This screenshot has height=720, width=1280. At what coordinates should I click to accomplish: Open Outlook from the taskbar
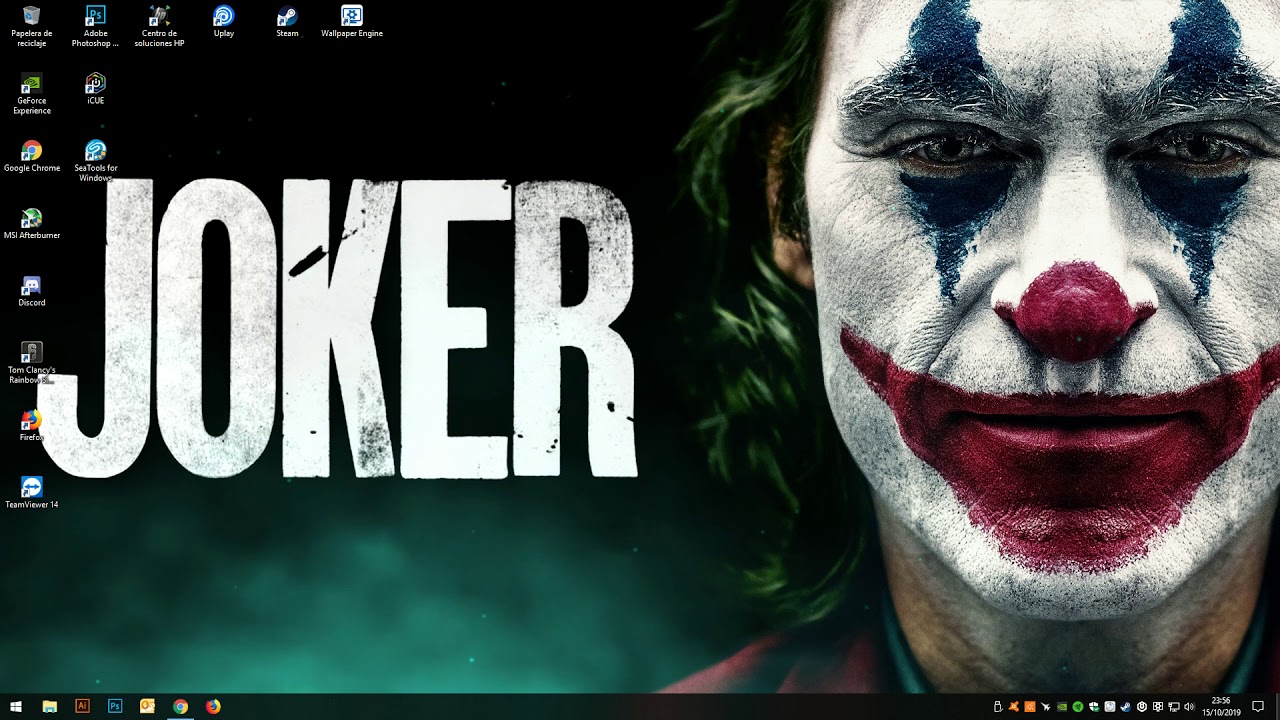point(148,706)
